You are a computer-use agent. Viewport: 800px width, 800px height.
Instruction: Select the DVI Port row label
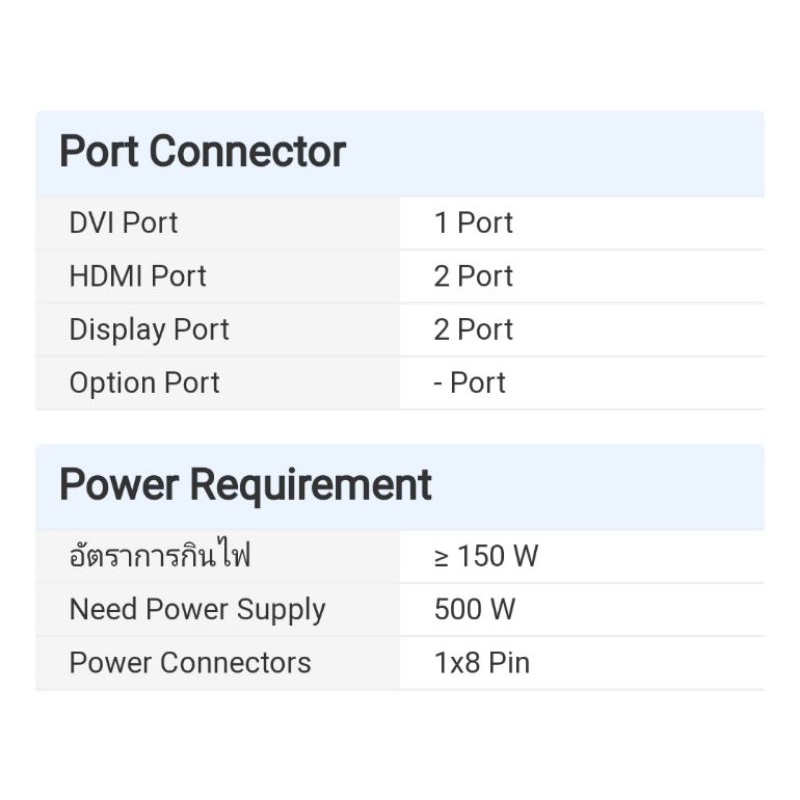pos(123,223)
